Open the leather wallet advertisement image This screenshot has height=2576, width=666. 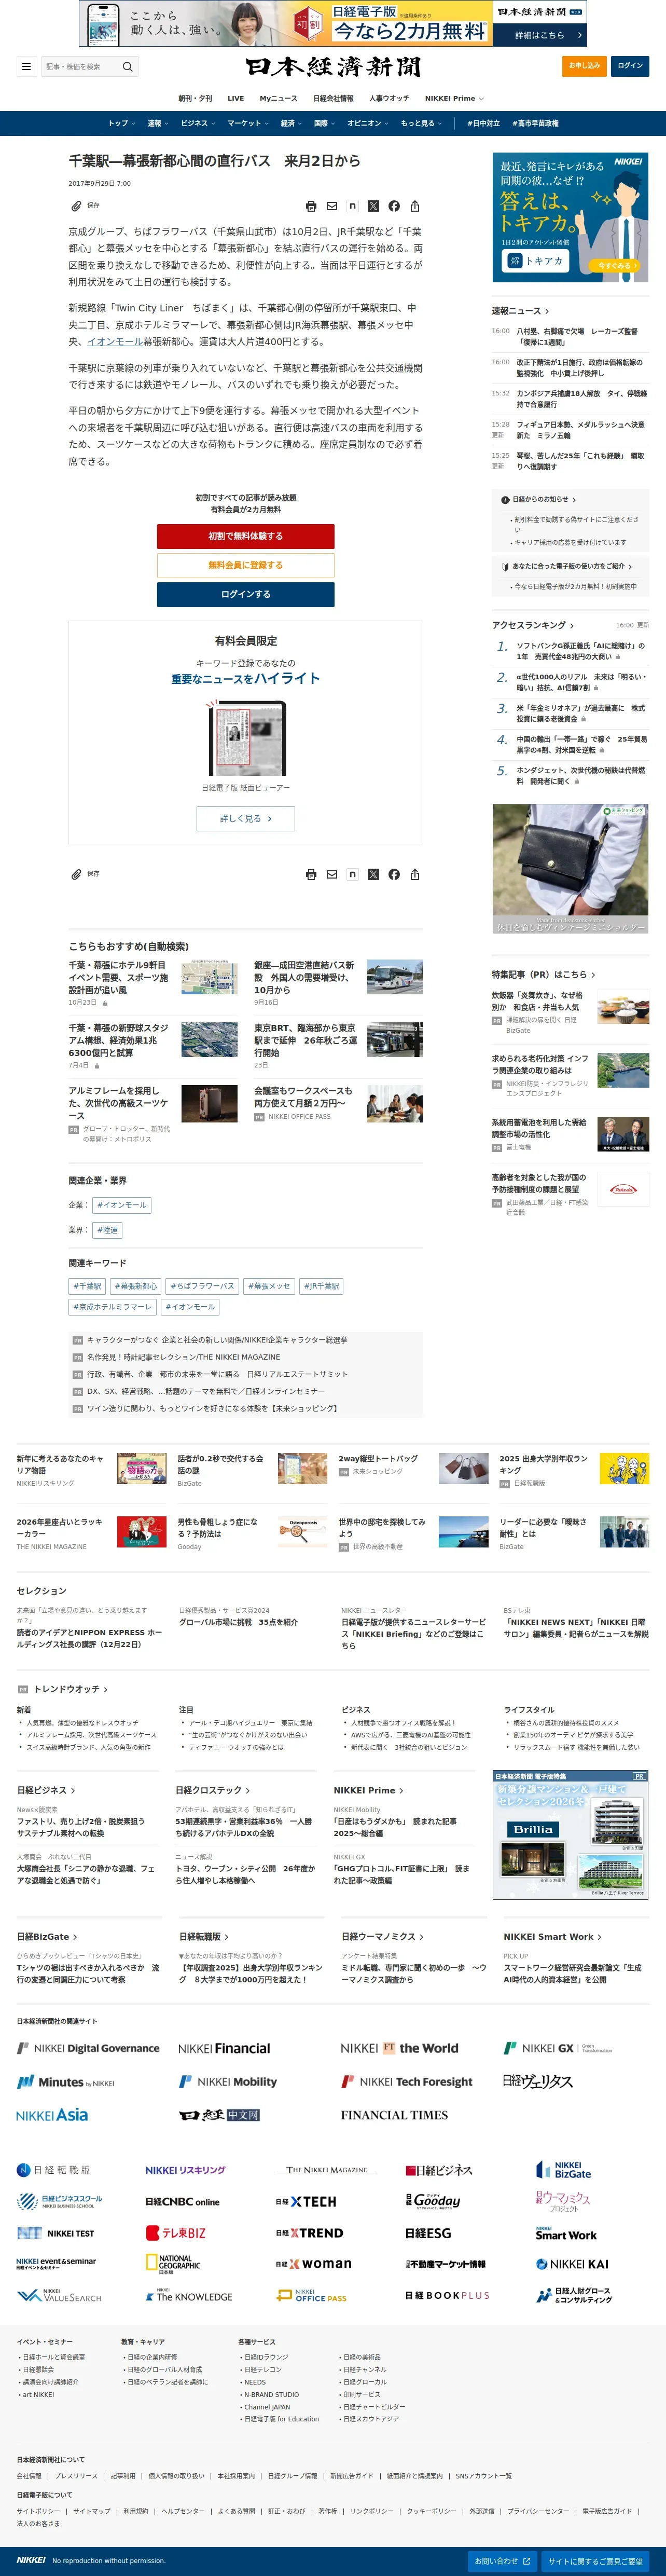(570, 868)
